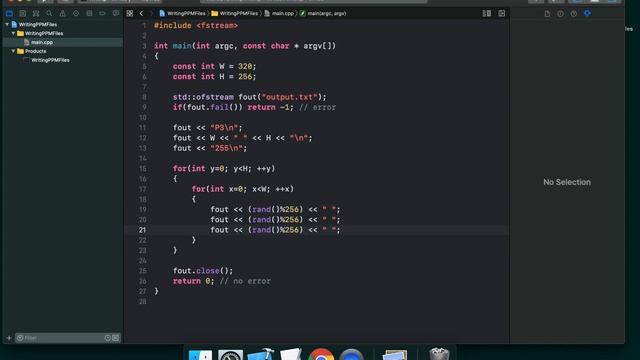The height and width of the screenshot is (360, 640).
Task: Collapse the WritingPPMFiles project root
Action: [x=7, y=24]
